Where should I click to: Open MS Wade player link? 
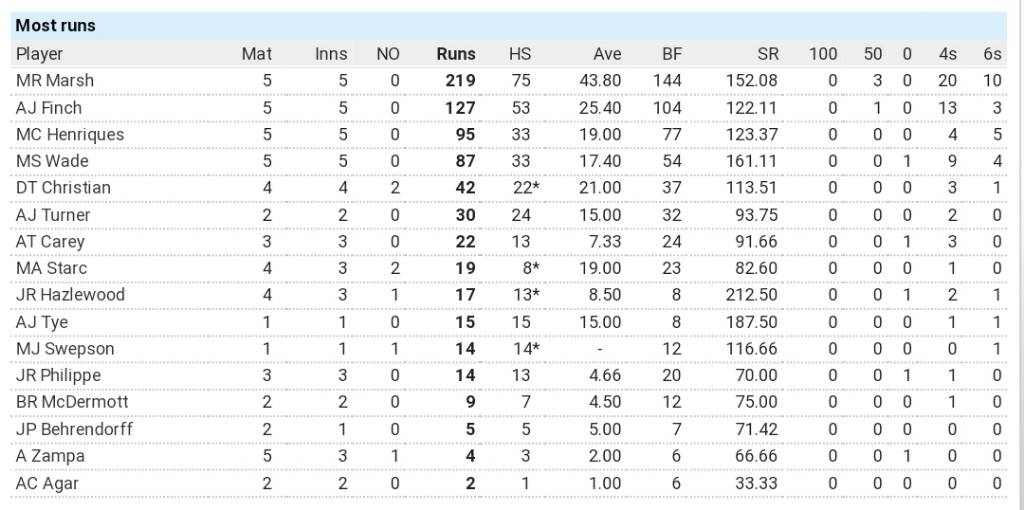(x=52, y=161)
